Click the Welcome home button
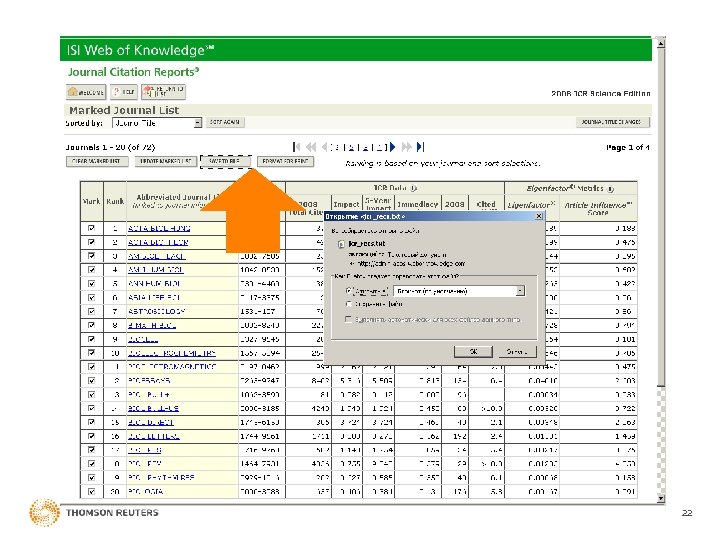Viewport: 720px width, 540px height. coord(86,92)
